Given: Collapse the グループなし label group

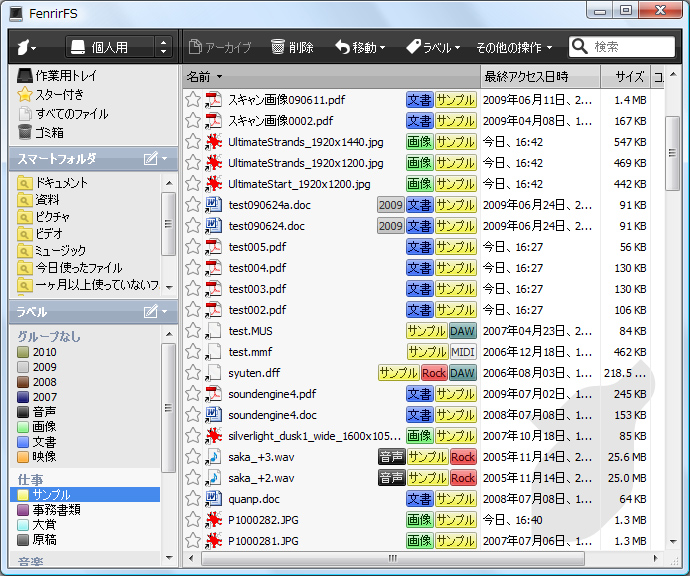Looking at the screenshot, I should pyautogui.click(x=49, y=337).
